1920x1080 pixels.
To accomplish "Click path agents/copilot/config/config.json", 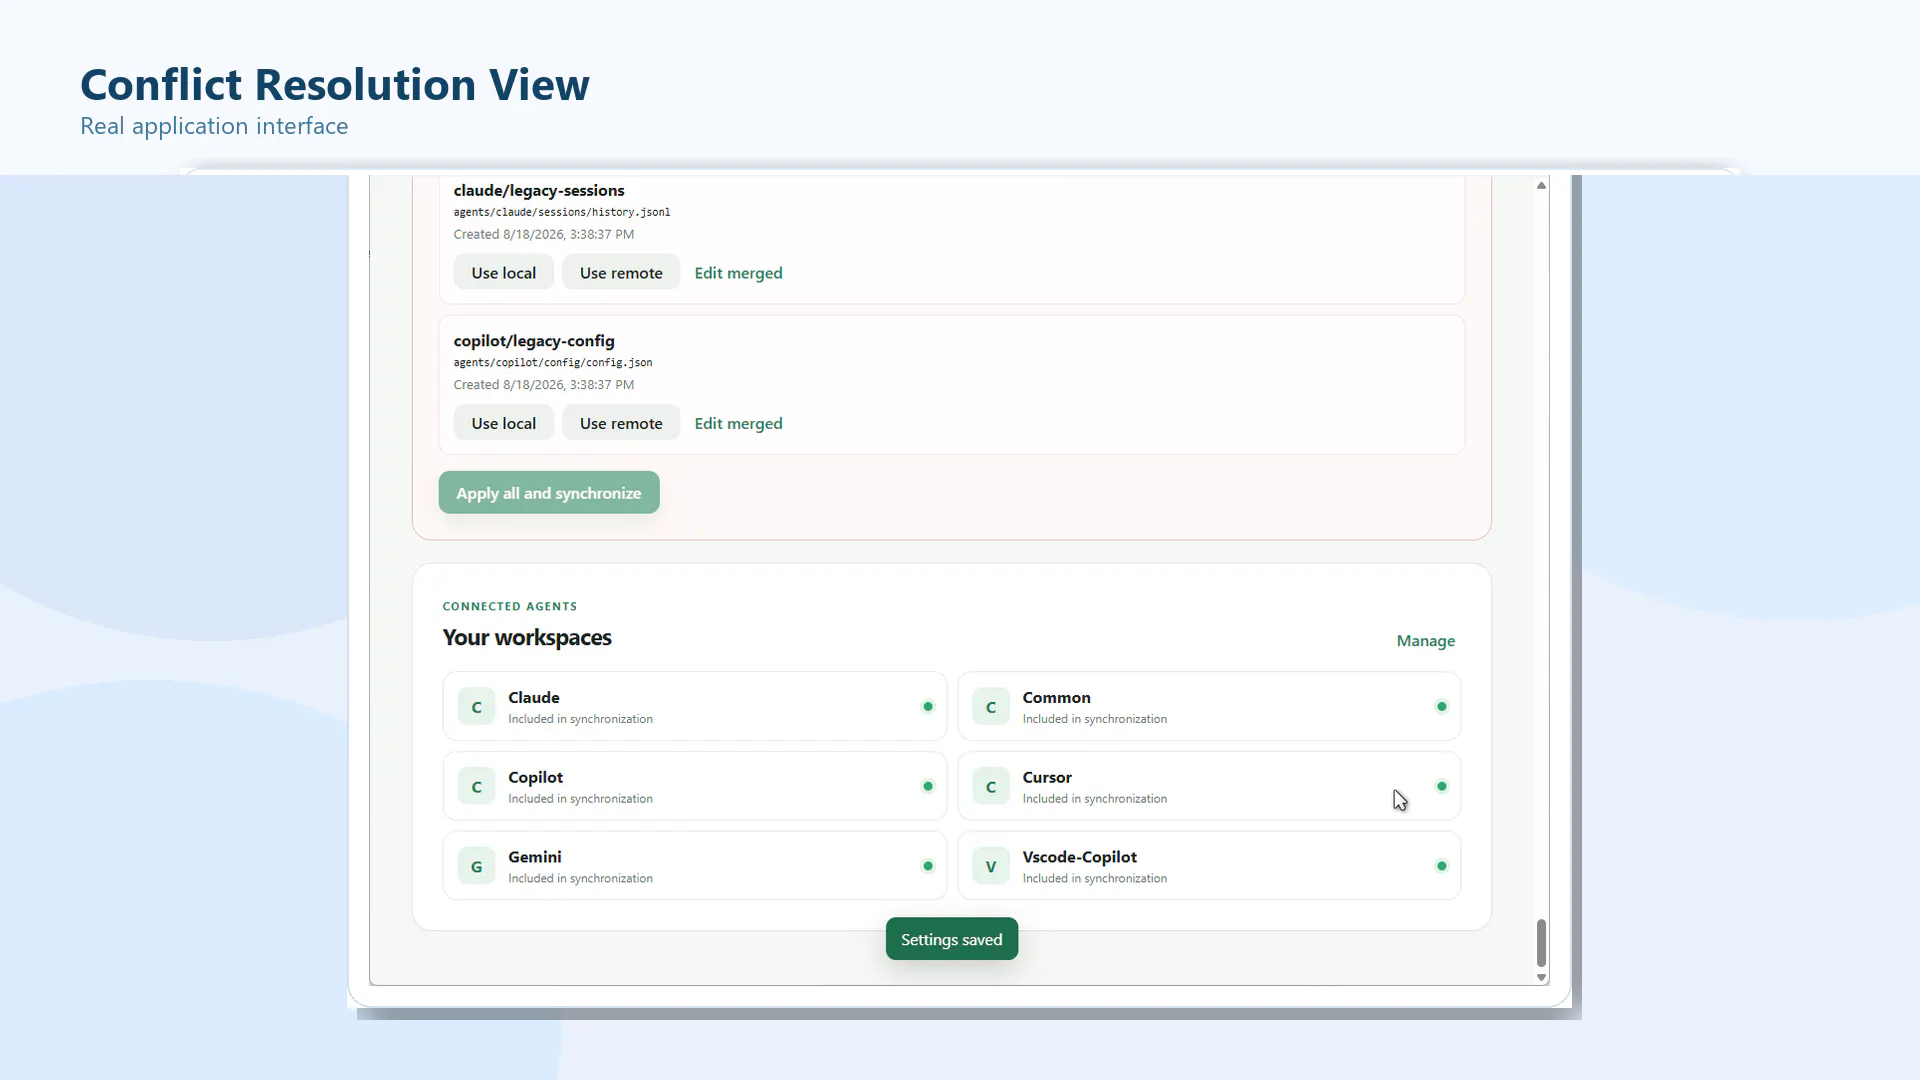I will pyautogui.click(x=553, y=363).
